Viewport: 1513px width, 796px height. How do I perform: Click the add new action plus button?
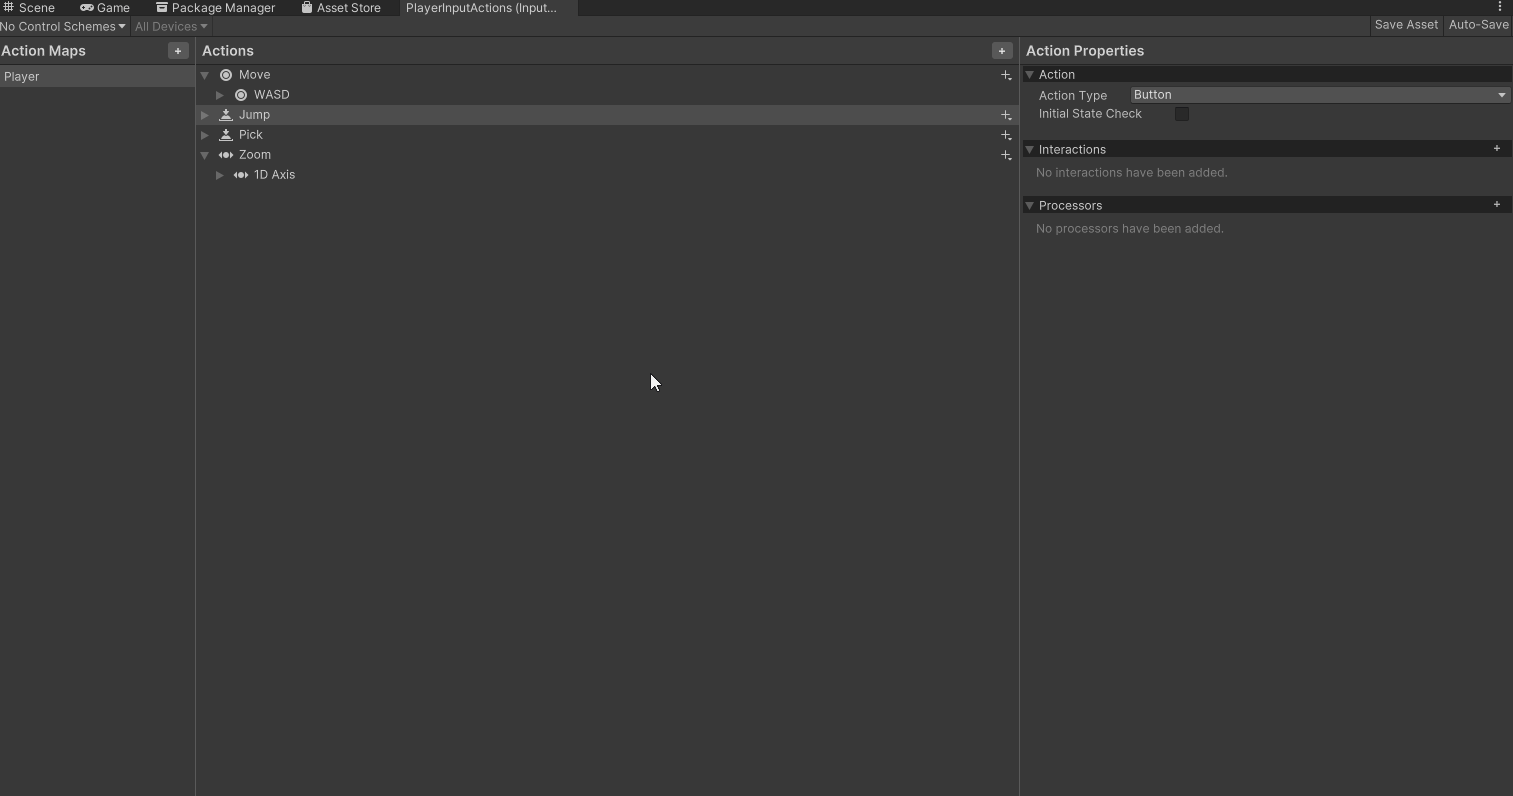1001,51
